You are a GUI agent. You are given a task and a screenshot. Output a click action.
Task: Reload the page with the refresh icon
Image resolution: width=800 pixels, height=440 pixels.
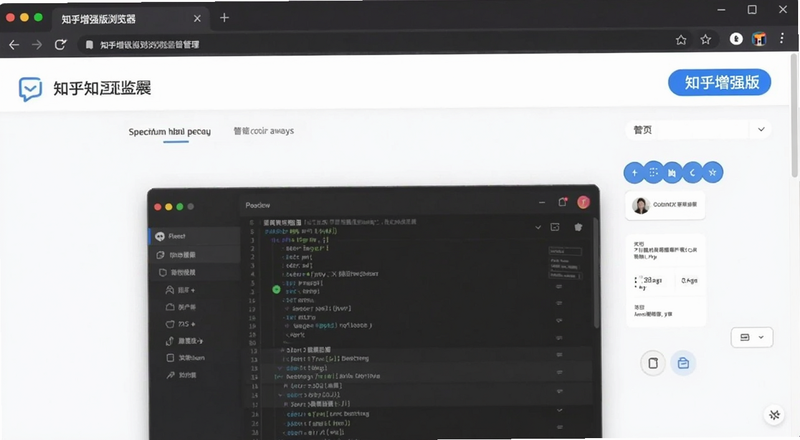point(60,44)
